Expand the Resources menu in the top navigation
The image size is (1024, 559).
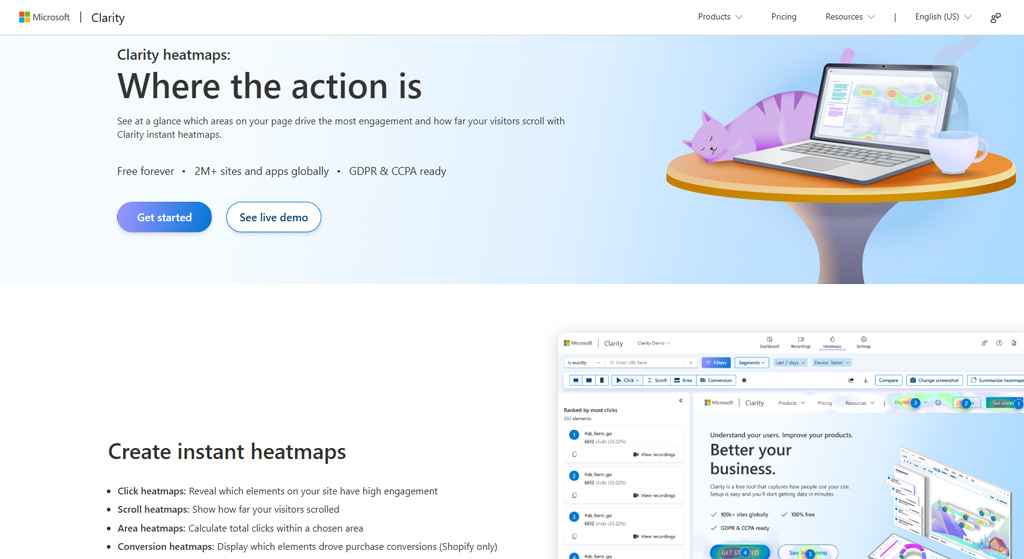(x=850, y=17)
